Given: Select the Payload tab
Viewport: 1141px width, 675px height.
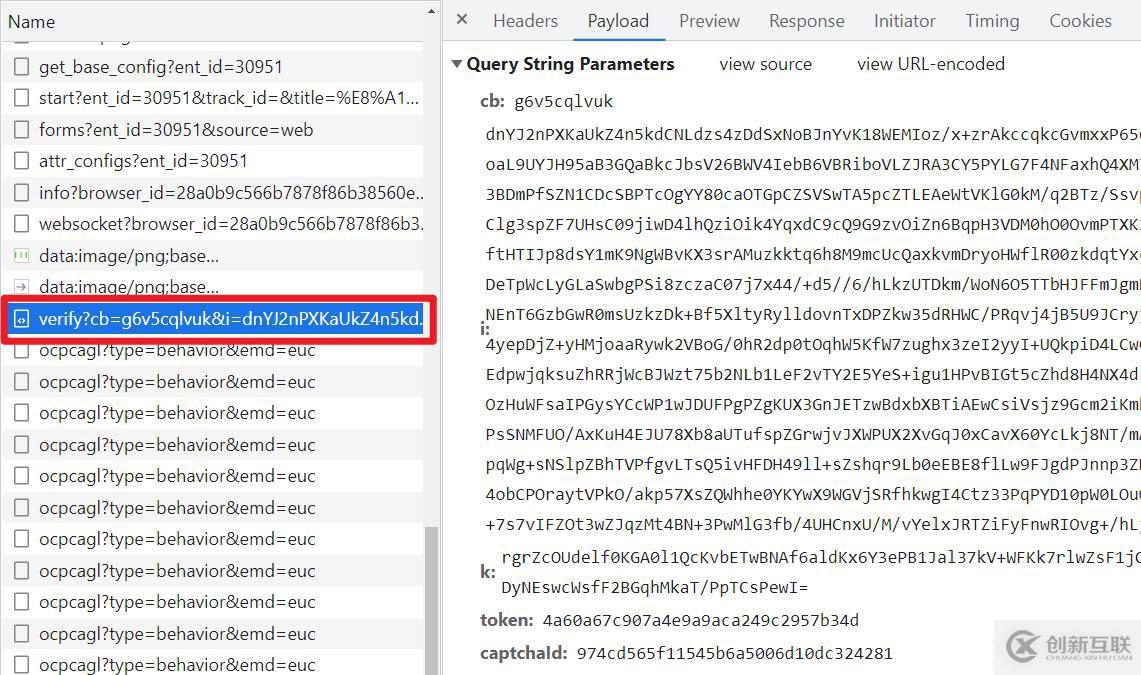Looking at the screenshot, I should pos(618,21).
